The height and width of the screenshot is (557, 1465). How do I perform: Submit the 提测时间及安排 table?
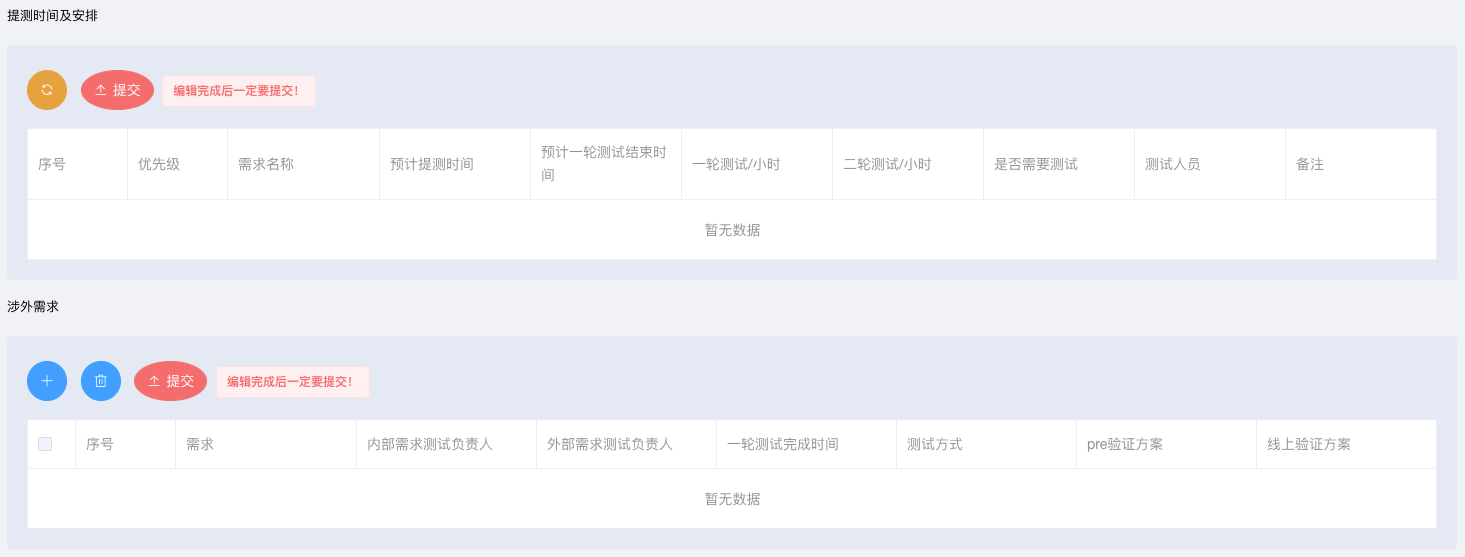tap(117, 90)
